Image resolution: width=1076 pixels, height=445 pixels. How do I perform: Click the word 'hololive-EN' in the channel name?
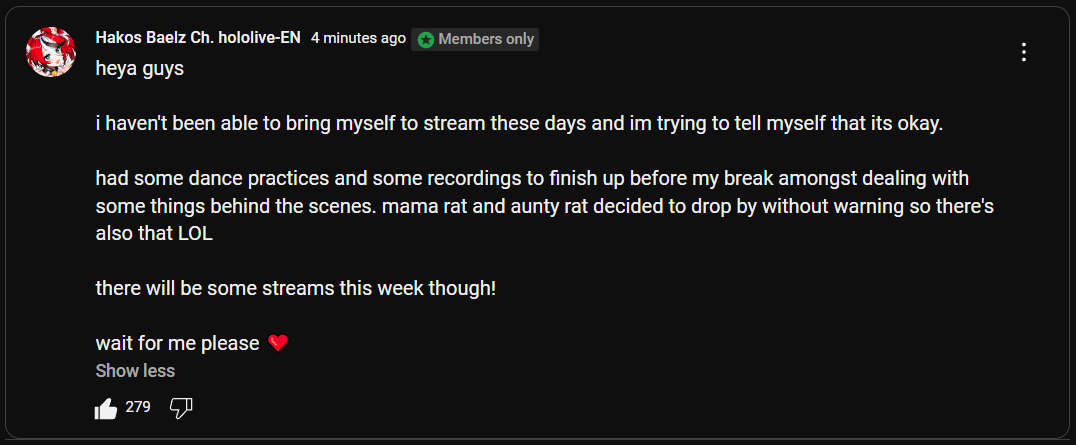click(x=260, y=38)
